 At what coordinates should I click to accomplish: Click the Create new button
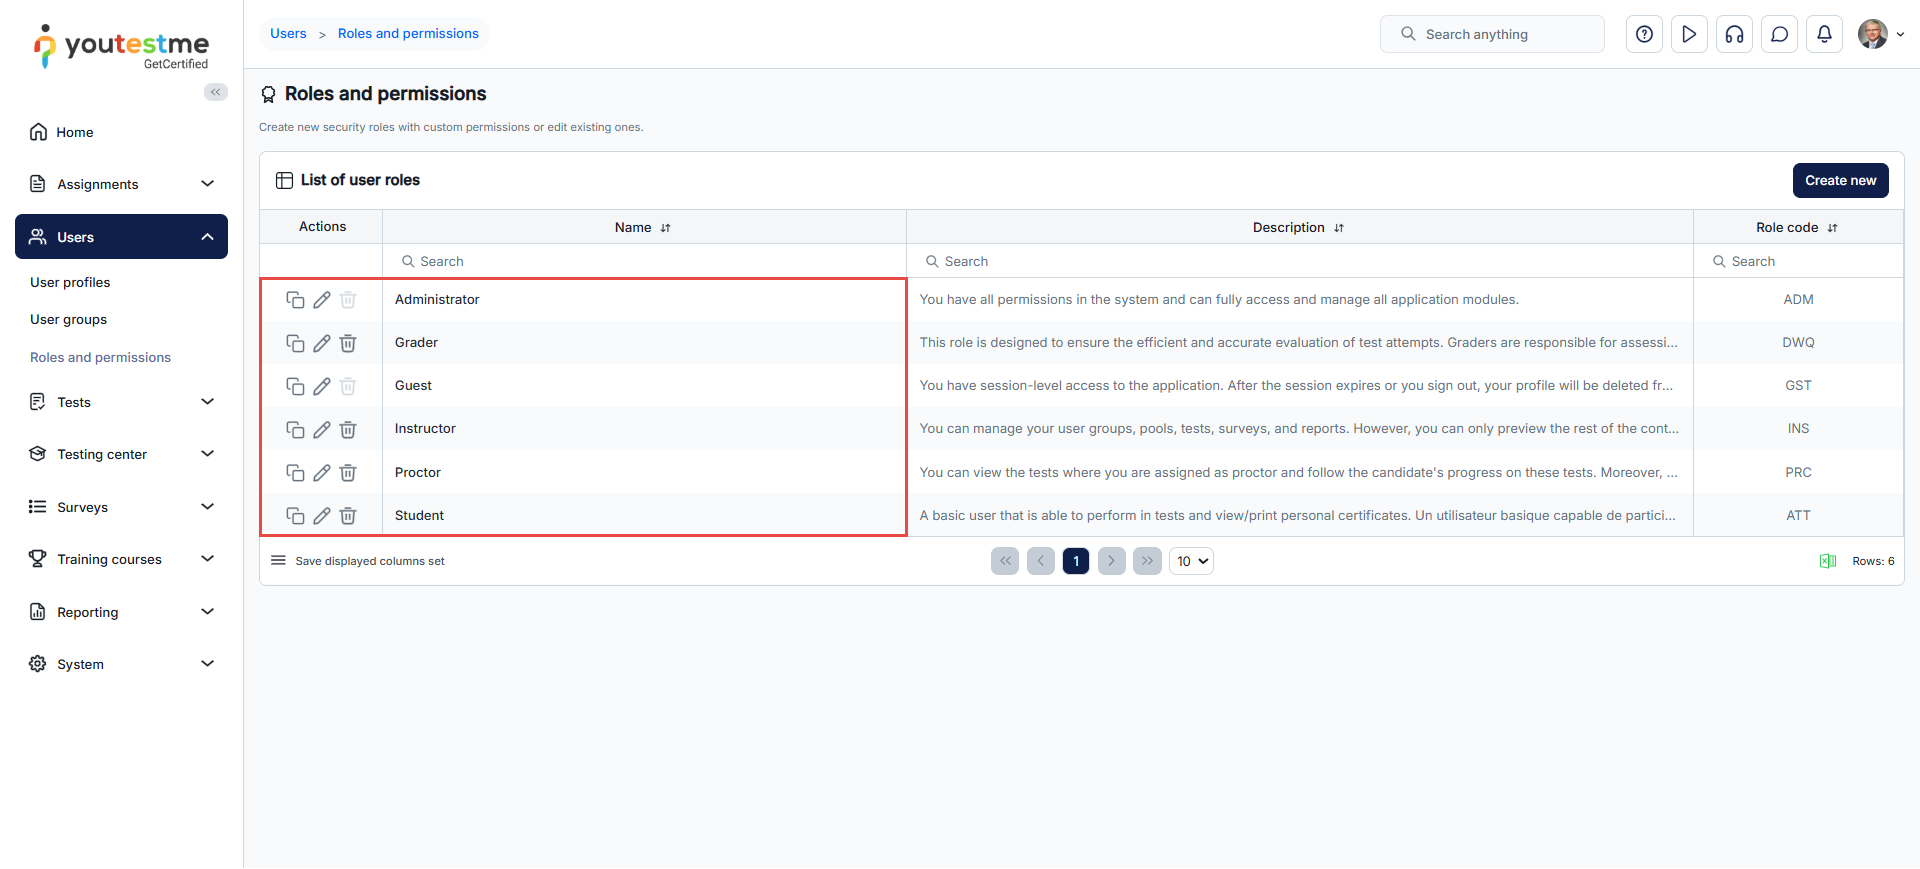coord(1840,181)
